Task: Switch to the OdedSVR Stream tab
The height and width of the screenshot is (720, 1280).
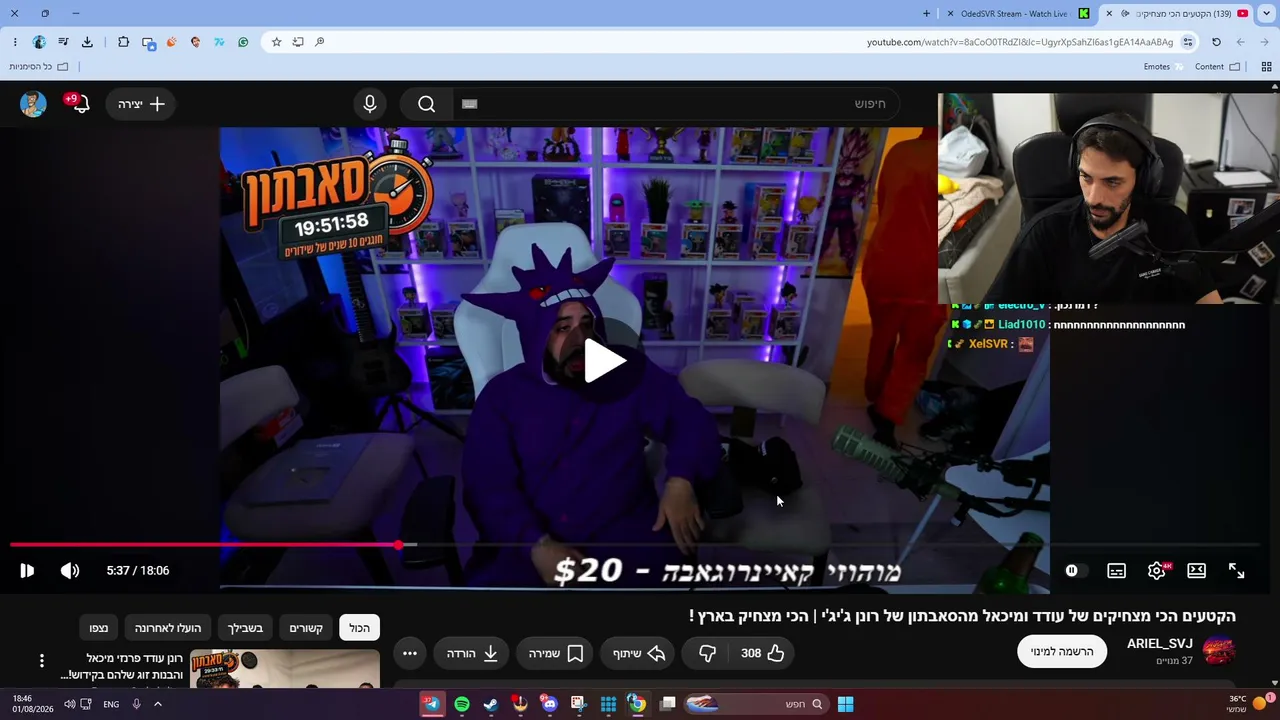Action: coord(1014,14)
